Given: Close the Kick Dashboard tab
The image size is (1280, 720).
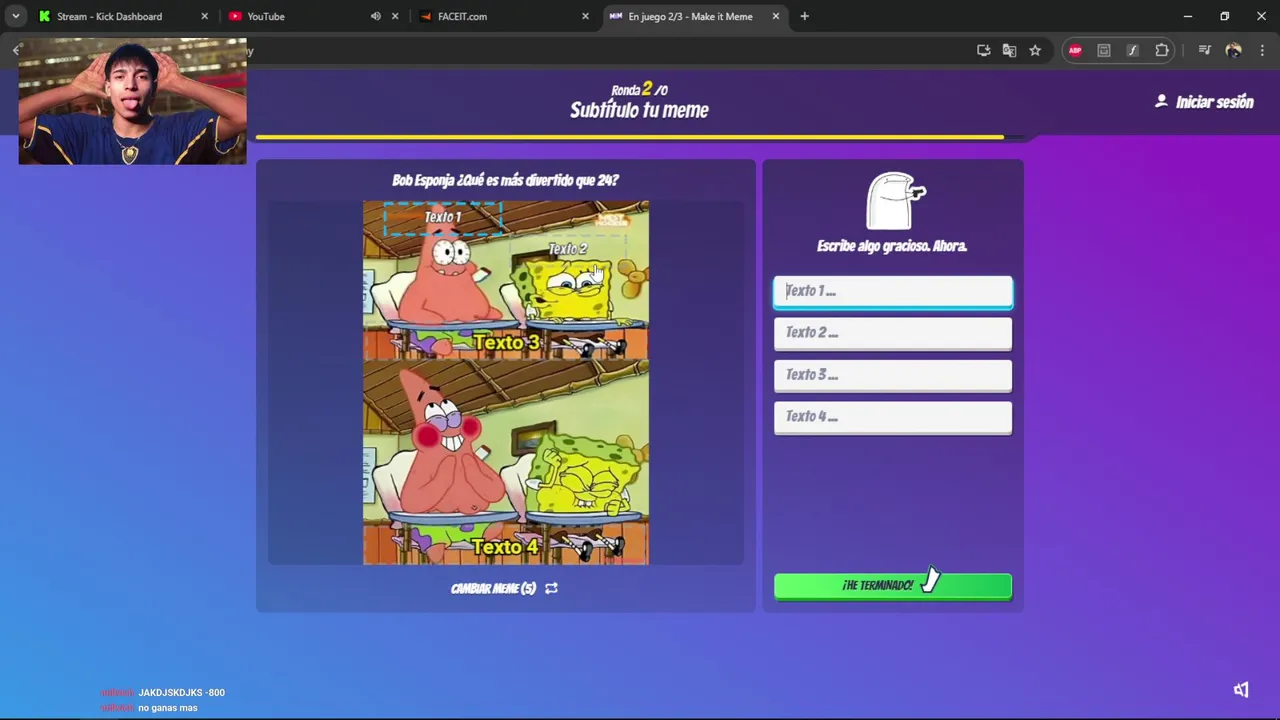Looking at the screenshot, I should (204, 16).
